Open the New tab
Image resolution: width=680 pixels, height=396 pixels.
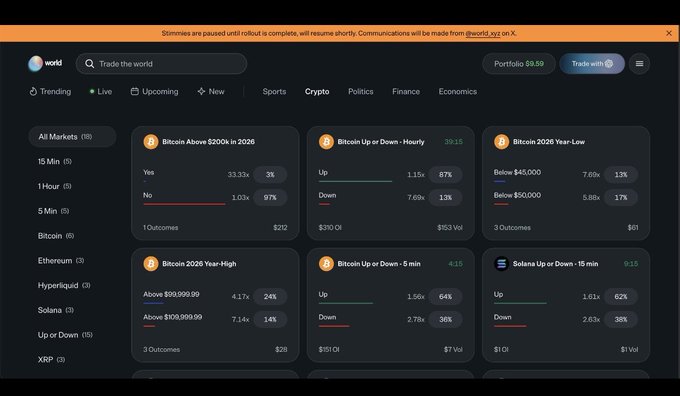pyautogui.click(x=211, y=92)
